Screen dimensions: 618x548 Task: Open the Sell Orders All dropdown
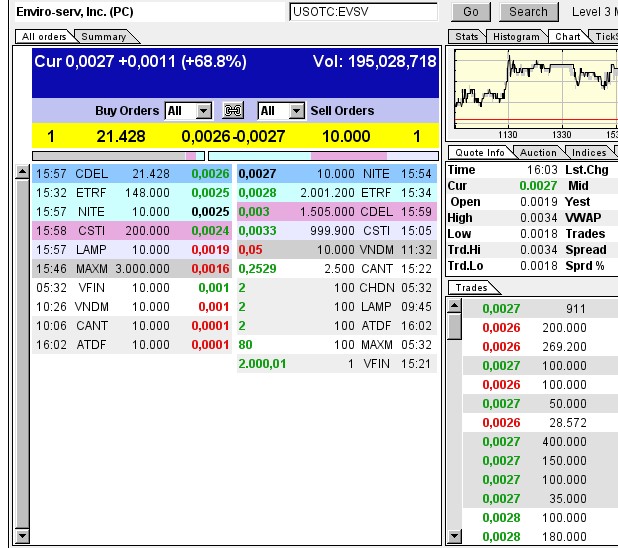point(281,111)
